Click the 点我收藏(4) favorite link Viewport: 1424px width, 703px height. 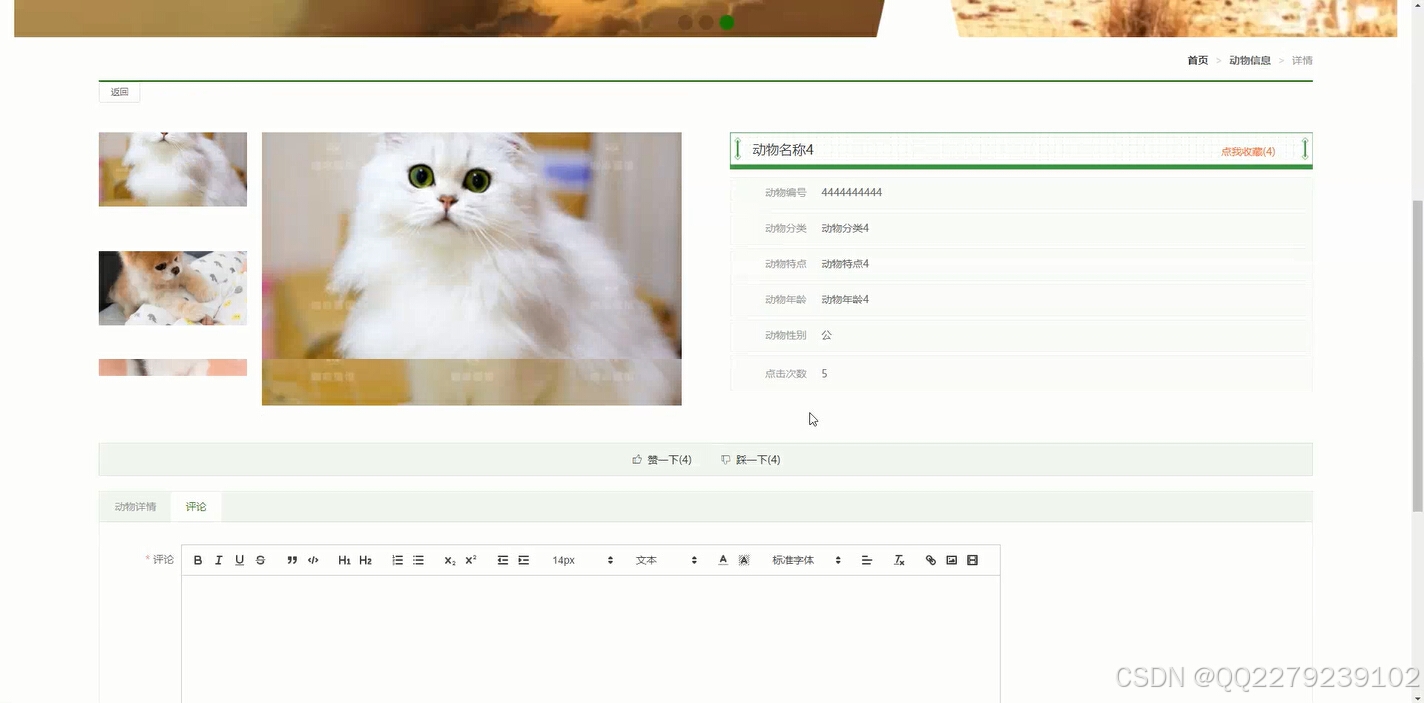click(x=1251, y=152)
